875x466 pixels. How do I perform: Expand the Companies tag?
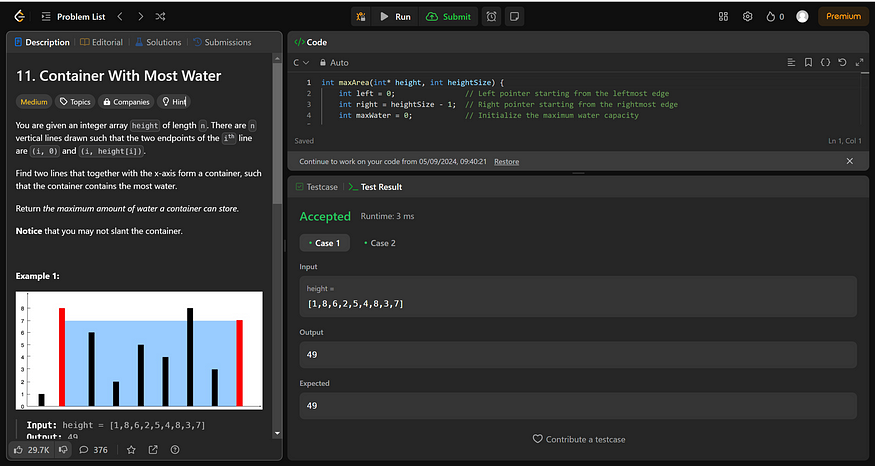(x=126, y=102)
